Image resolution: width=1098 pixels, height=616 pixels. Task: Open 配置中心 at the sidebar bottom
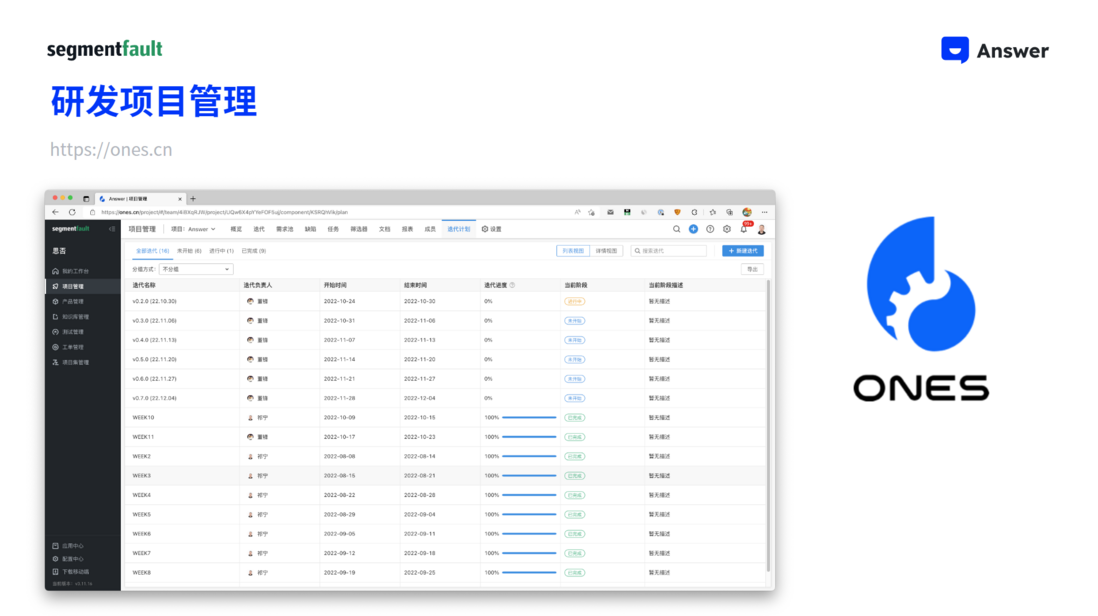point(68,559)
